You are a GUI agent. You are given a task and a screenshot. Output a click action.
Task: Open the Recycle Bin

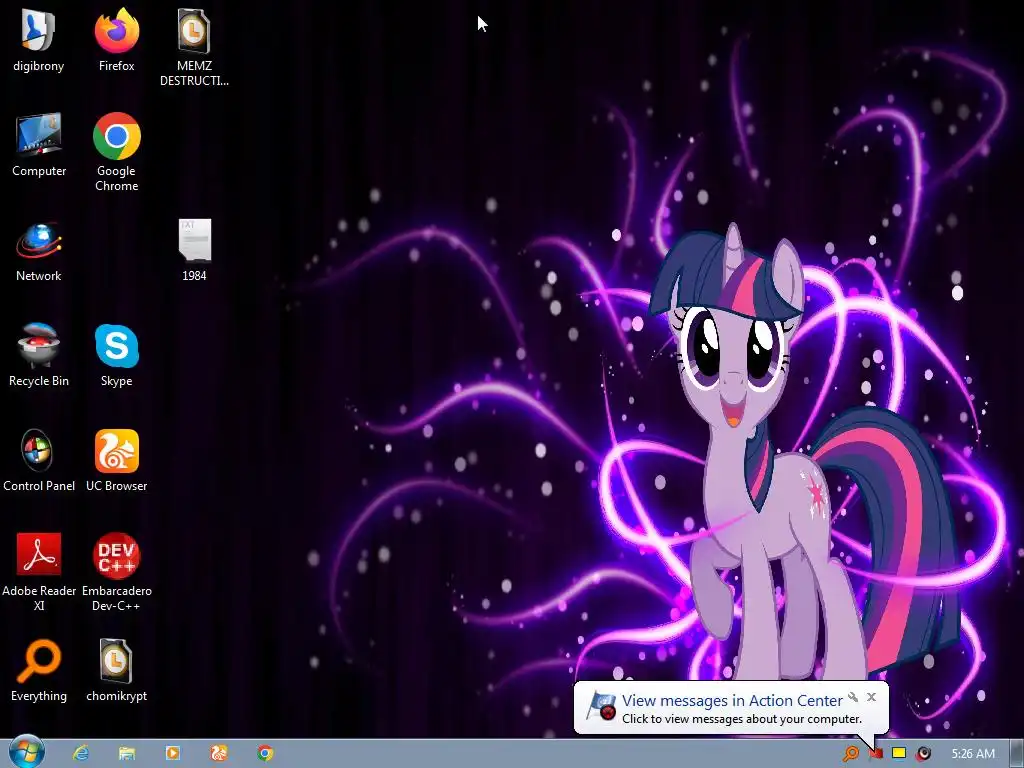pyautogui.click(x=39, y=355)
